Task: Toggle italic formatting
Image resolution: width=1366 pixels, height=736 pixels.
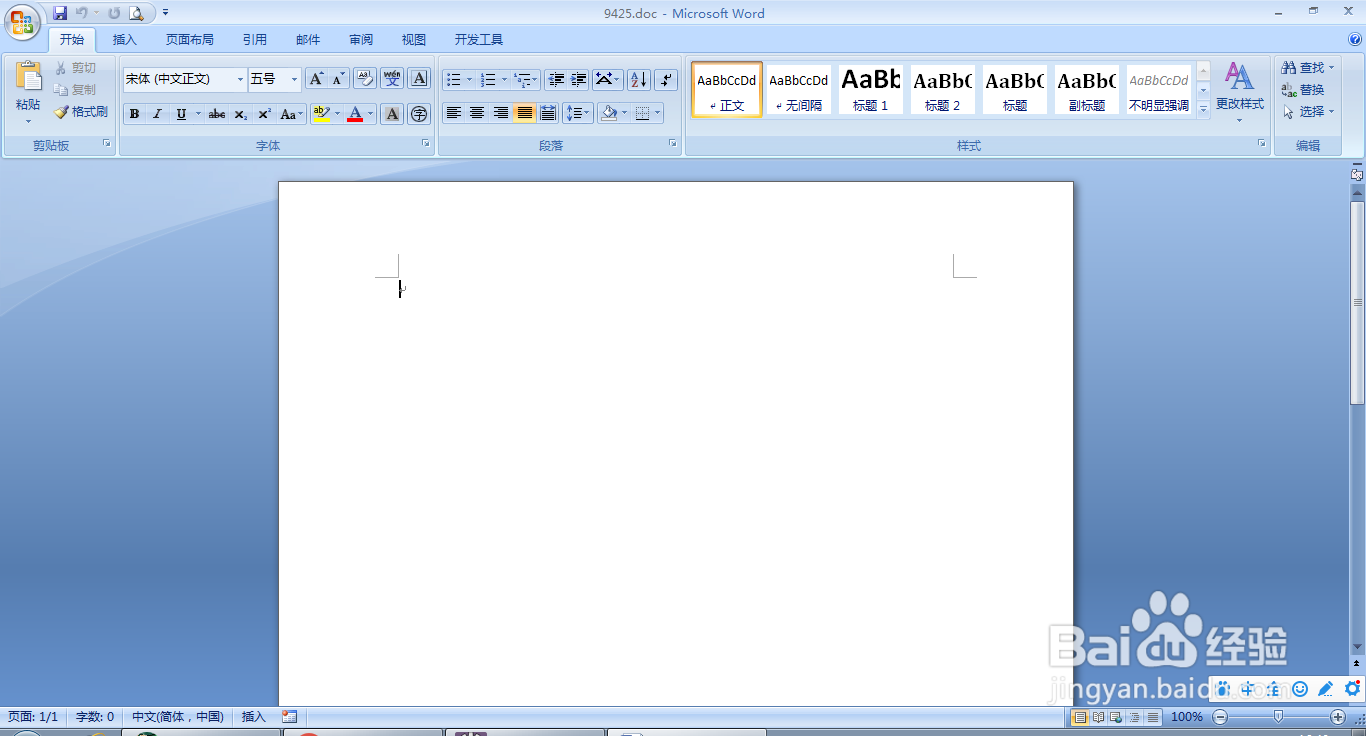Action: click(157, 114)
